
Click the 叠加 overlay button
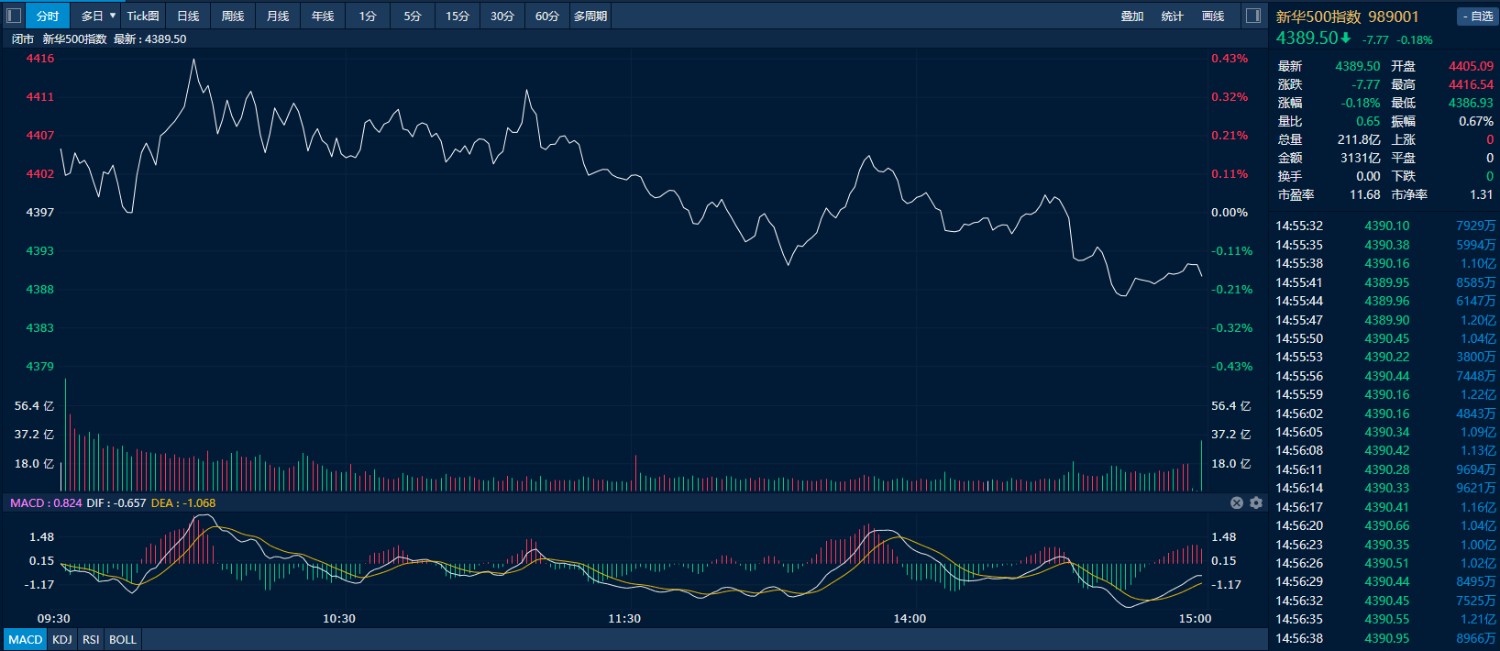[x=1132, y=16]
